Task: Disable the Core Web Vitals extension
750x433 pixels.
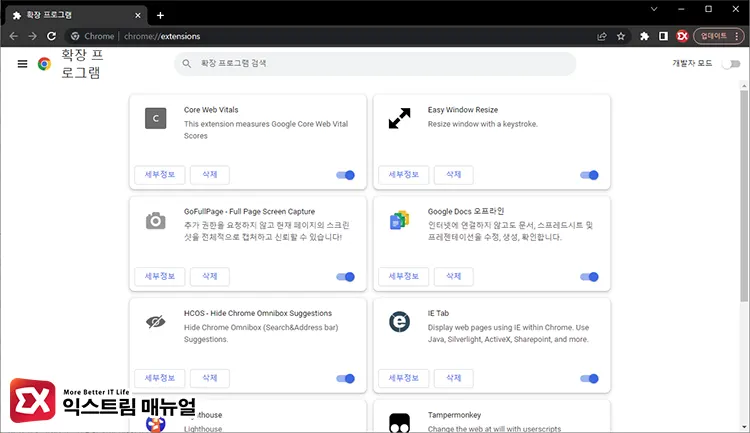Action: 346,175
